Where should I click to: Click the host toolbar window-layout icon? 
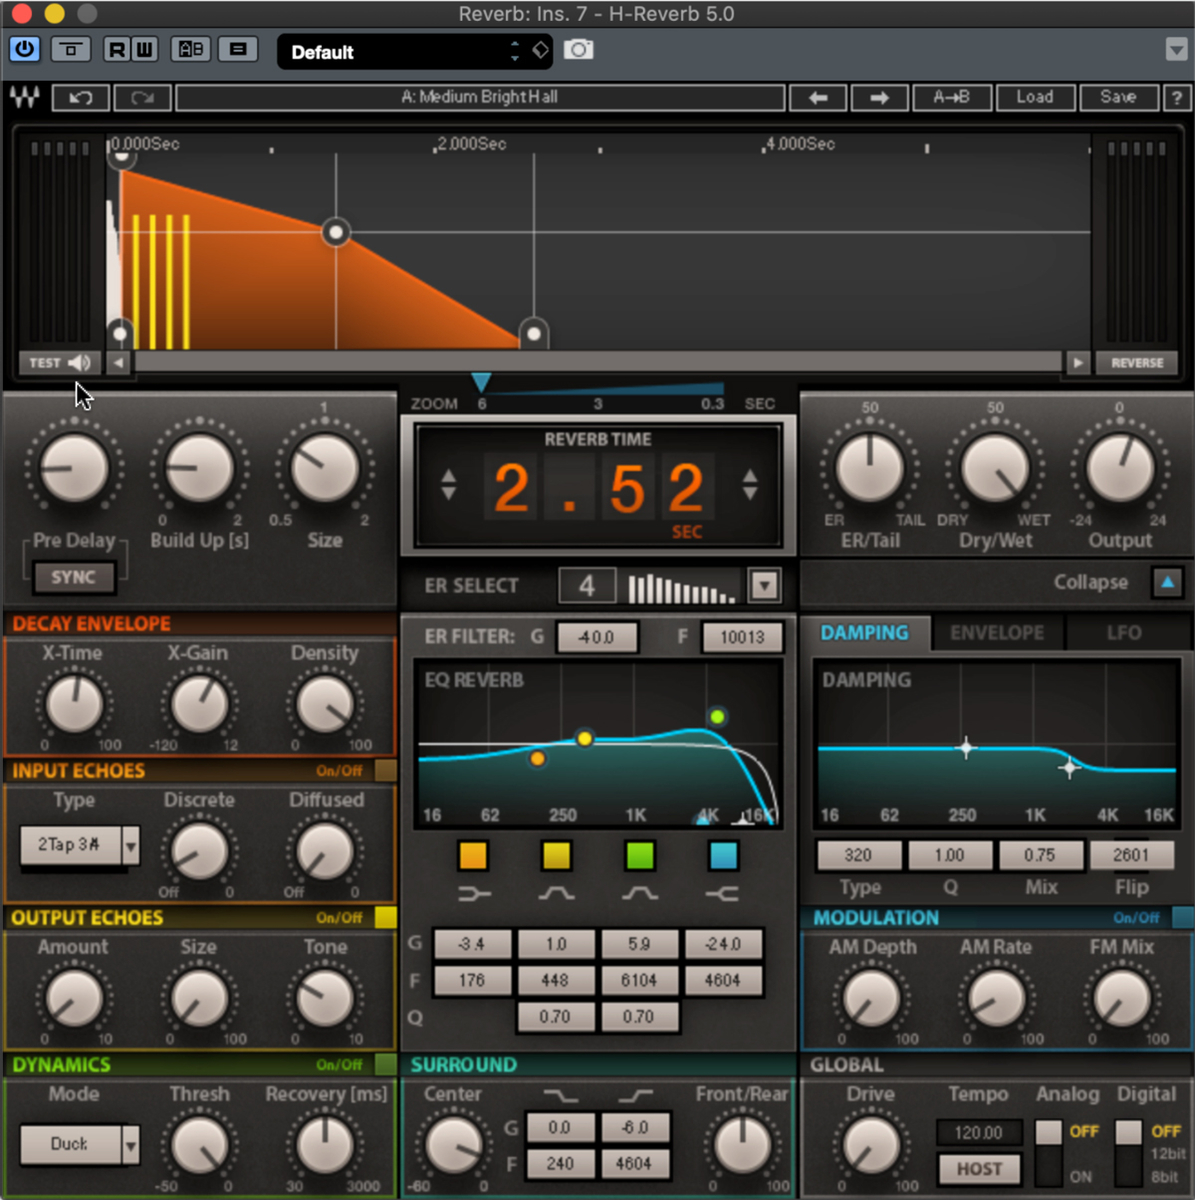(70, 49)
